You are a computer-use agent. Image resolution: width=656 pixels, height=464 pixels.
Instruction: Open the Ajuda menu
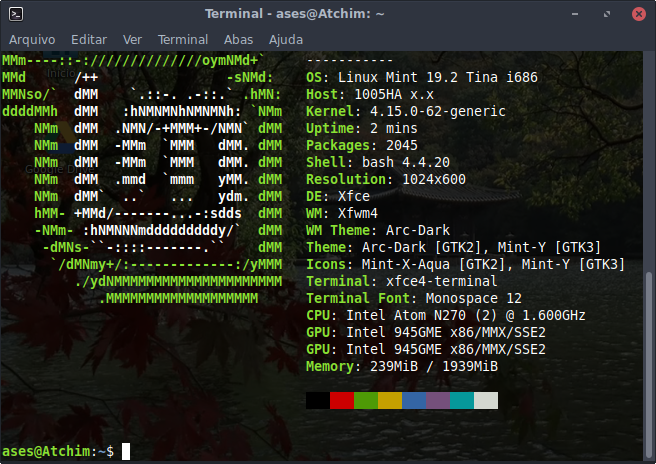[x=286, y=39]
